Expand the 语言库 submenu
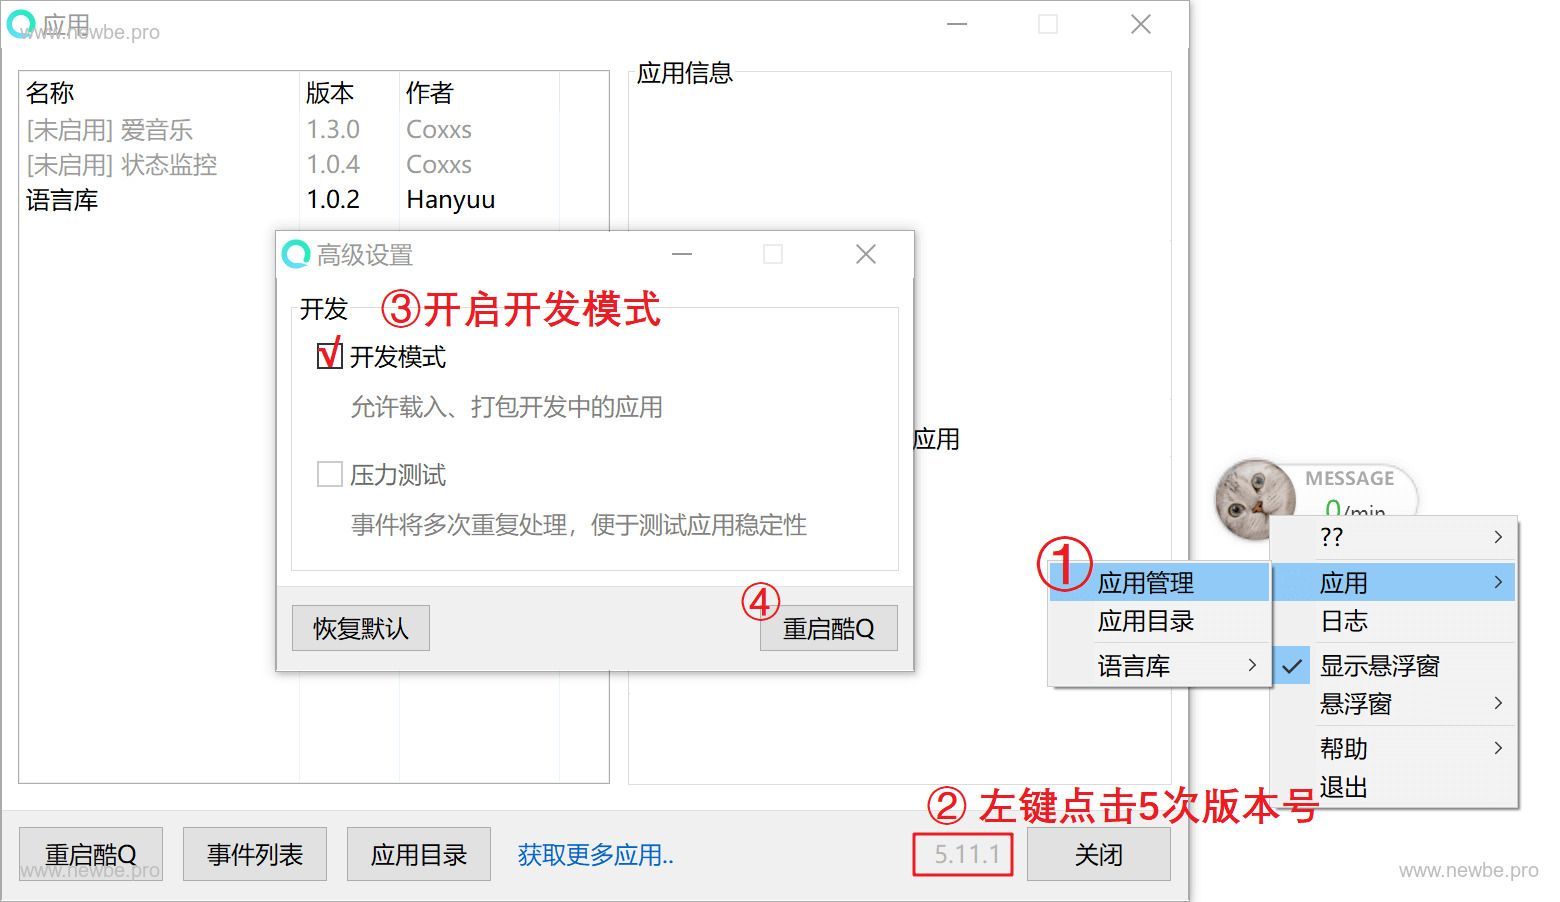Viewport: 1560px width, 902px height. click(1133, 664)
